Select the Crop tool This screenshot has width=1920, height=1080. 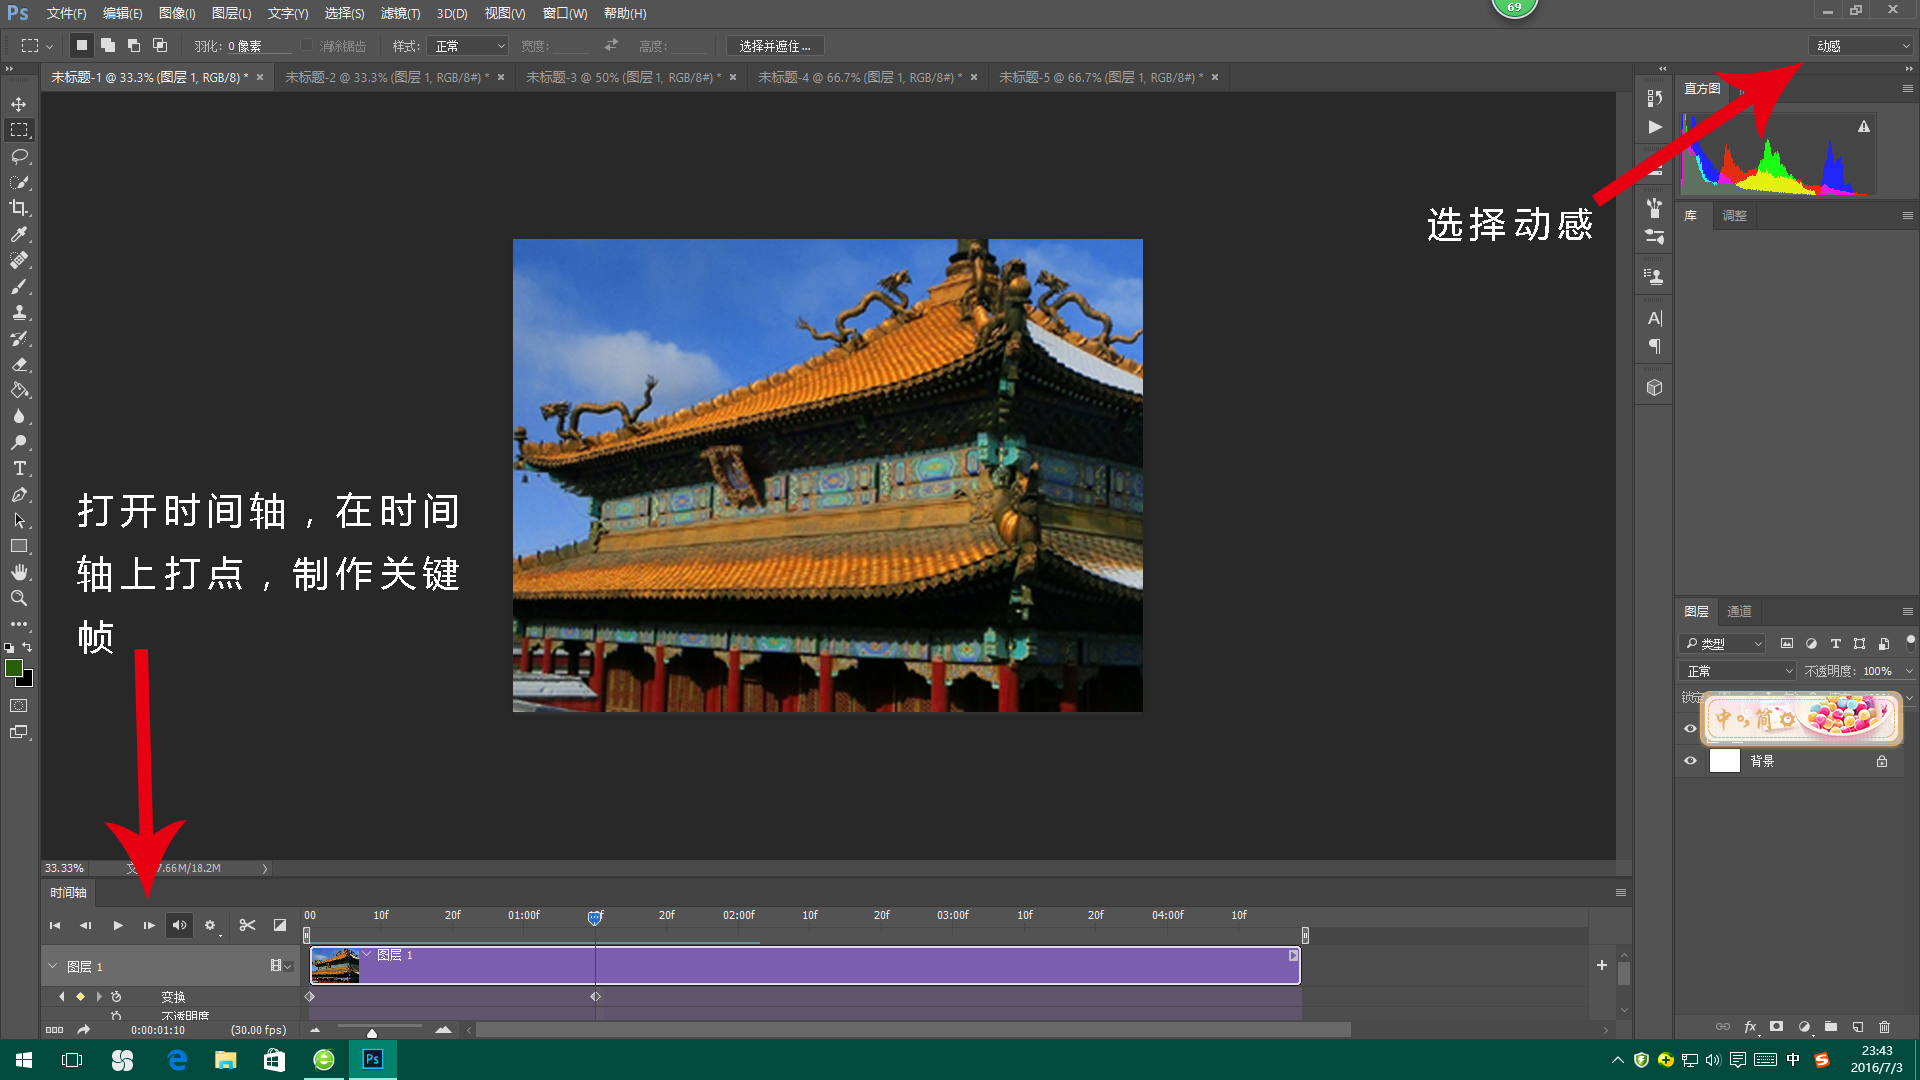click(x=19, y=208)
